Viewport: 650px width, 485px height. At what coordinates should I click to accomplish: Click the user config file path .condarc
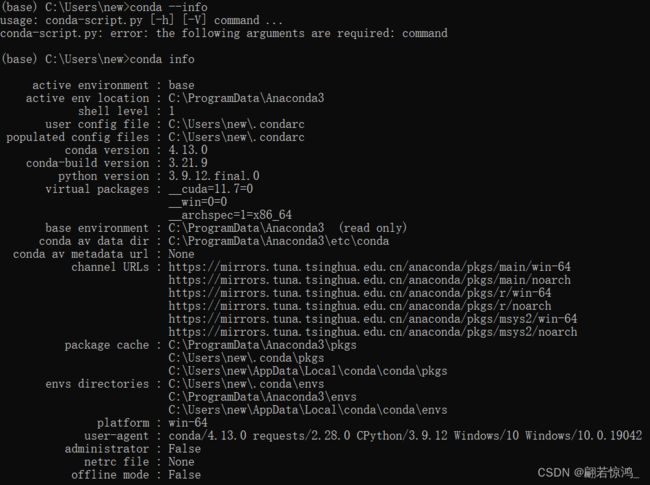pos(236,124)
